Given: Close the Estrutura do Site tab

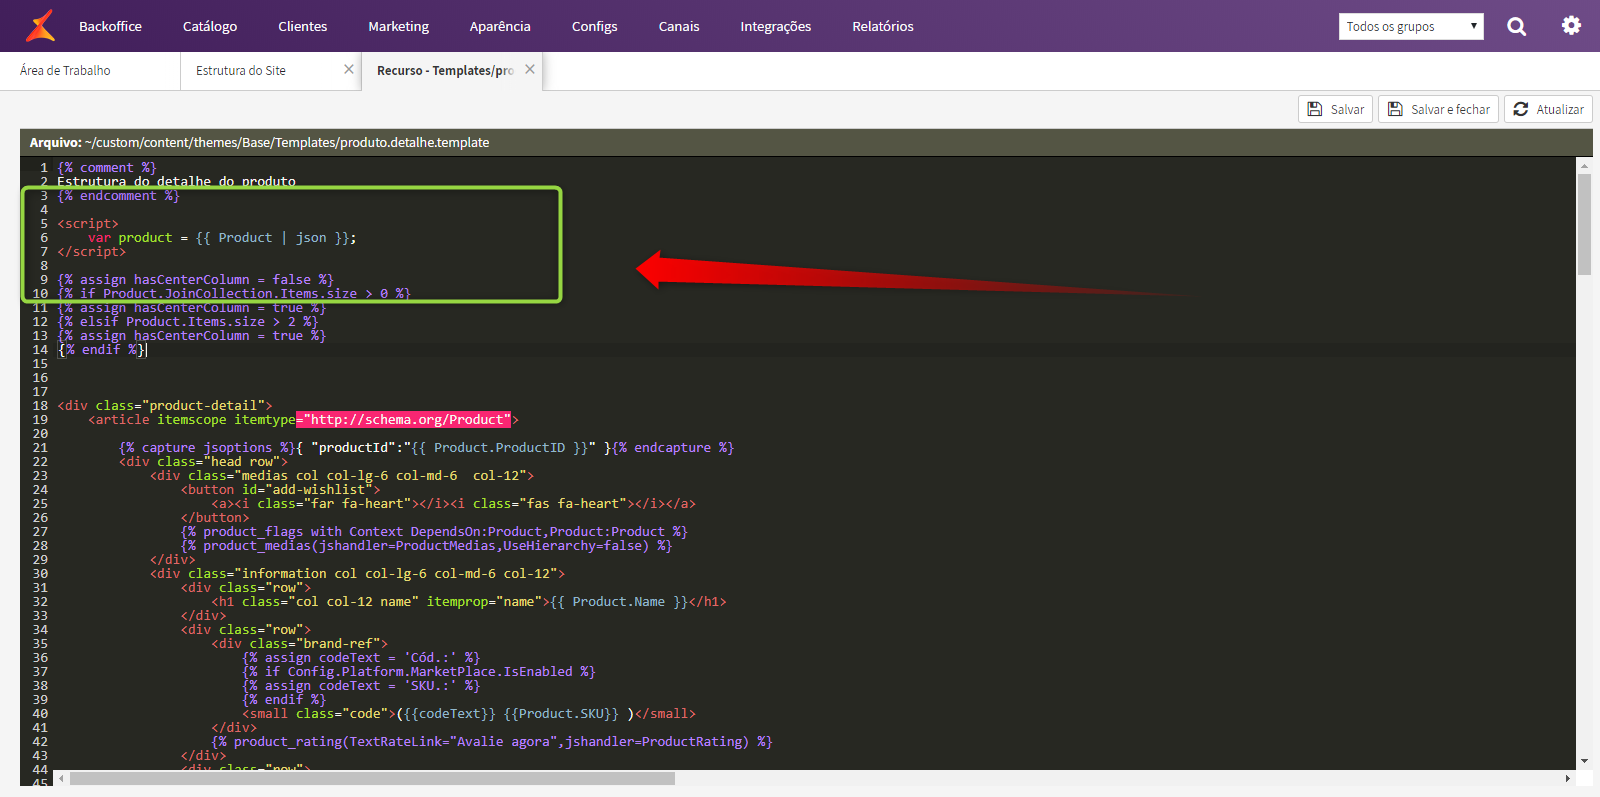Looking at the screenshot, I should (349, 69).
